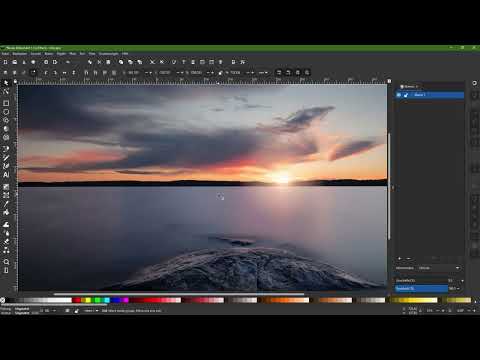
Task: Click the layer blur slider
Action: (422, 280)
